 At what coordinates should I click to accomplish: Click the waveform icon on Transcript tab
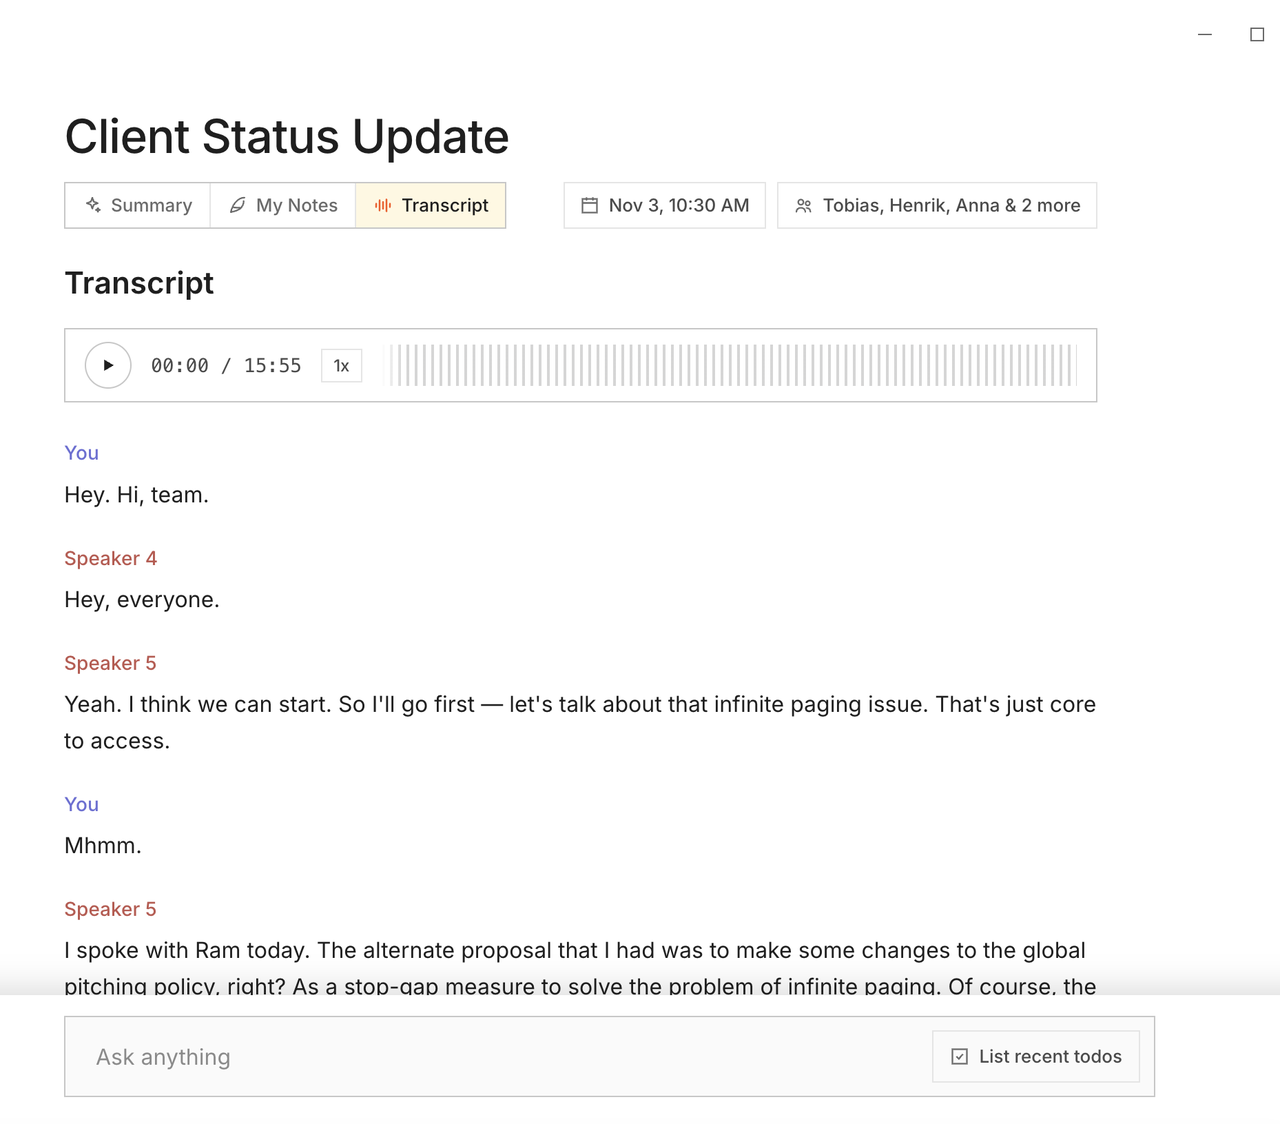pyautogui.click(x=383, y=205)
